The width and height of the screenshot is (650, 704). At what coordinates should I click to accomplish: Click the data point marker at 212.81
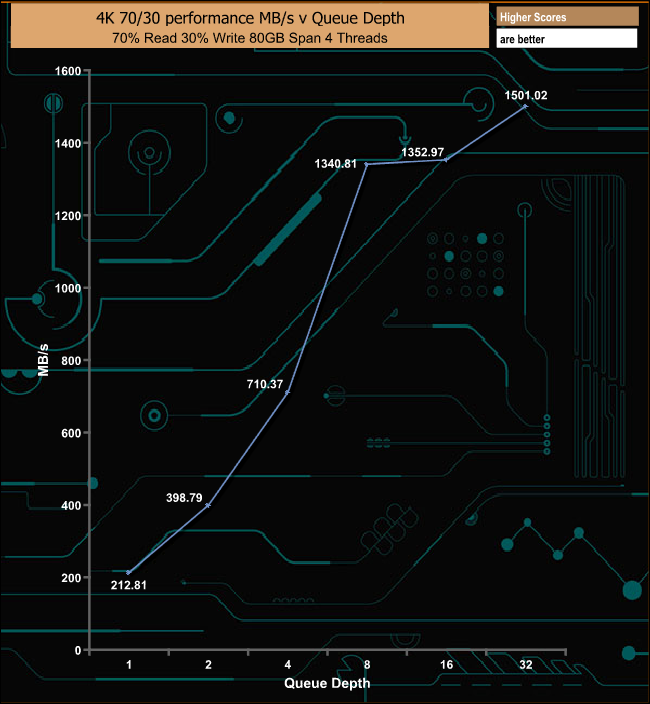(x=129, y=572)
